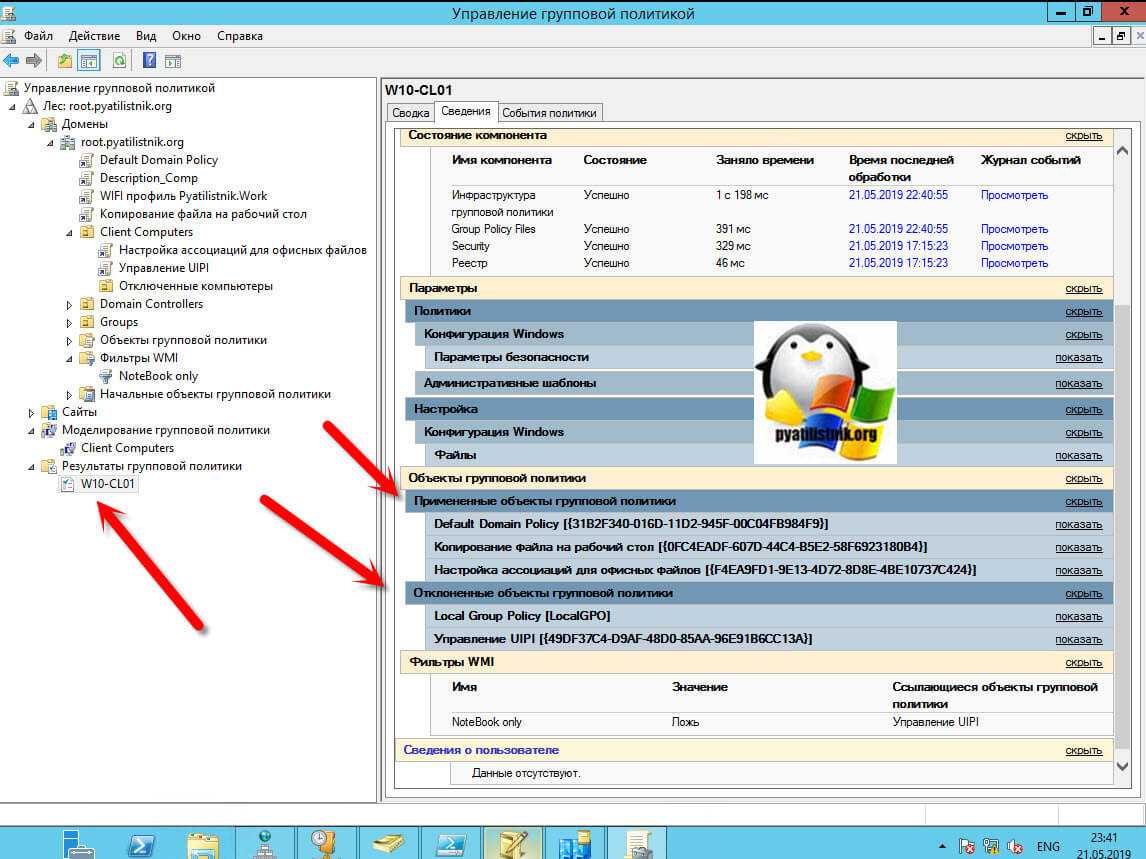1146x859 pixels.
Task: Click Просмотреть link for the Security component
Action: click(x=1014, y=246)
